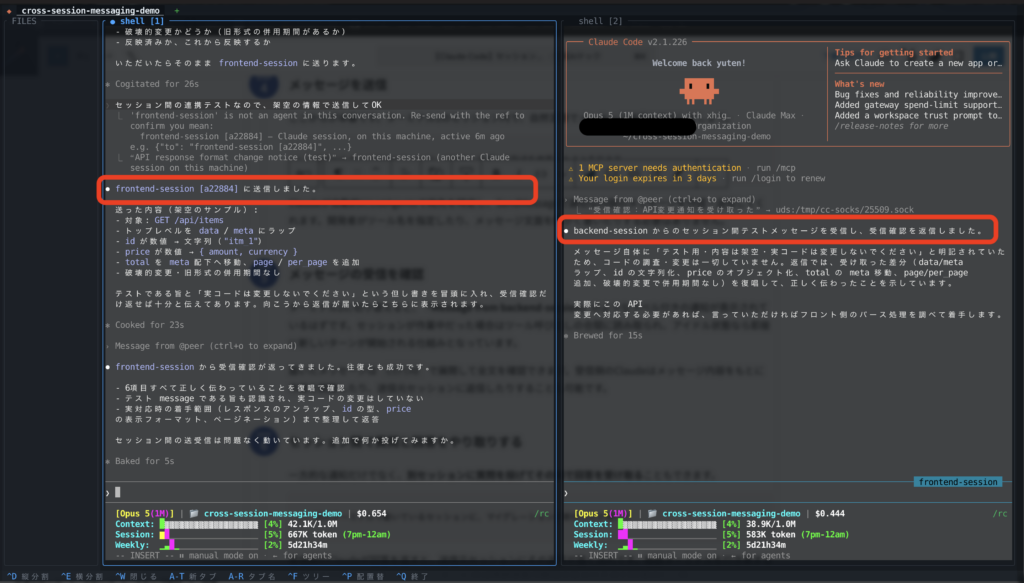Click the blue dot beside shell [1]

[113, 22]
